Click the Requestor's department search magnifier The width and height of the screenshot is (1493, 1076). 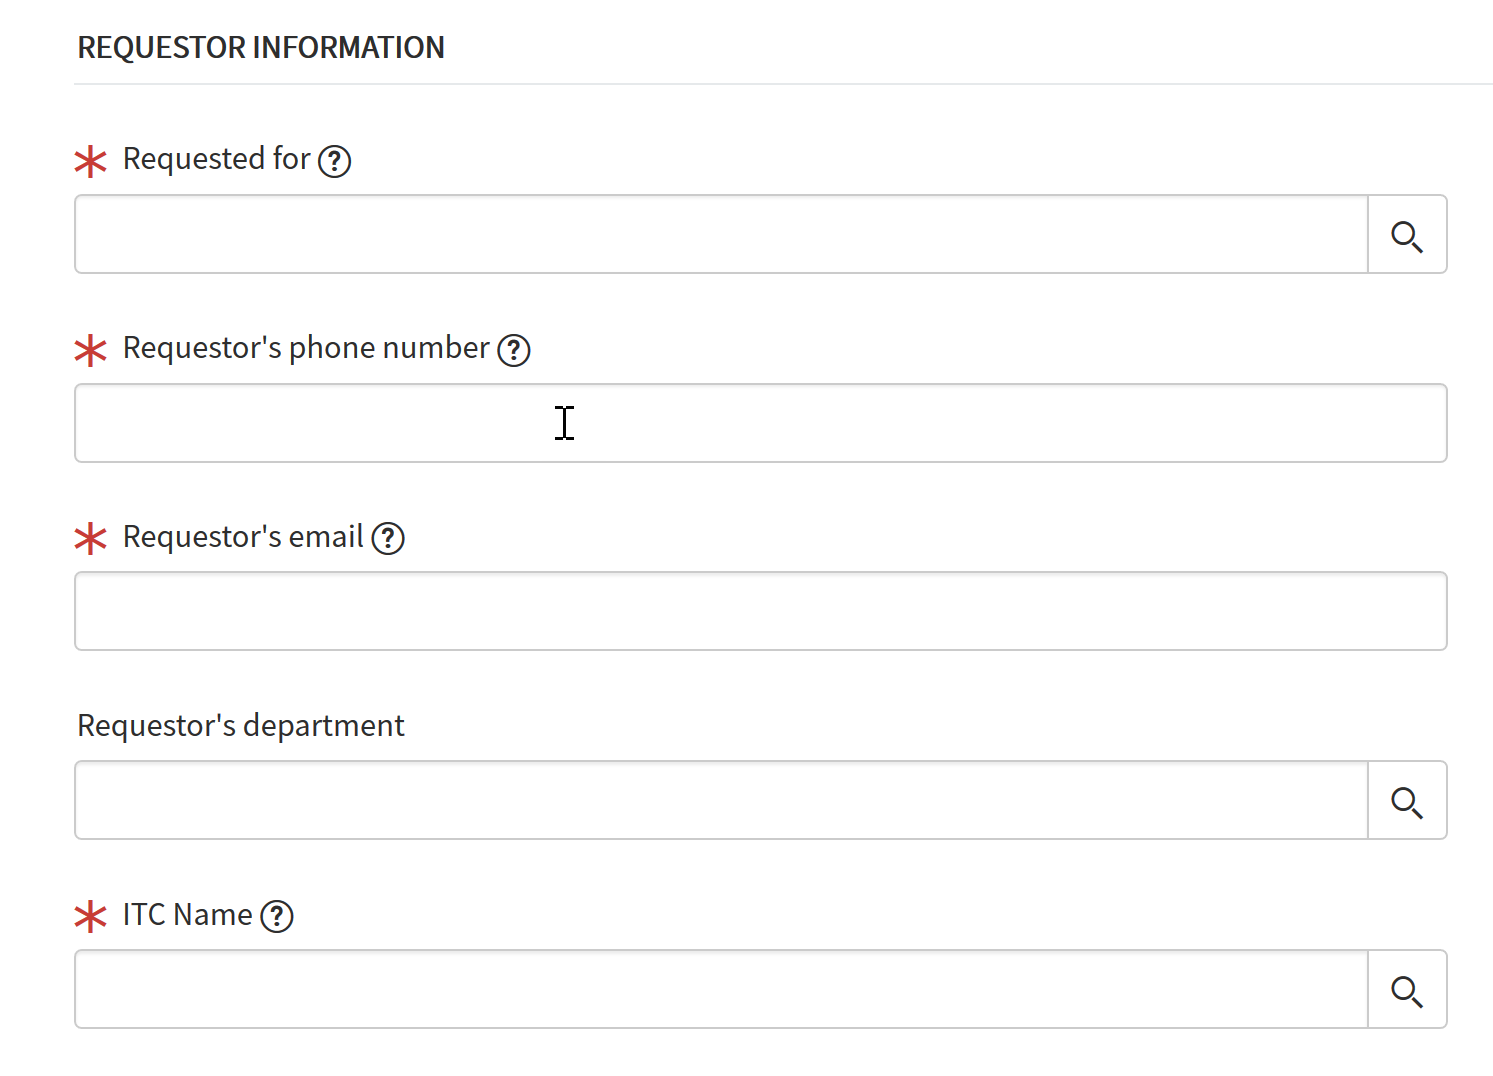1408,801
